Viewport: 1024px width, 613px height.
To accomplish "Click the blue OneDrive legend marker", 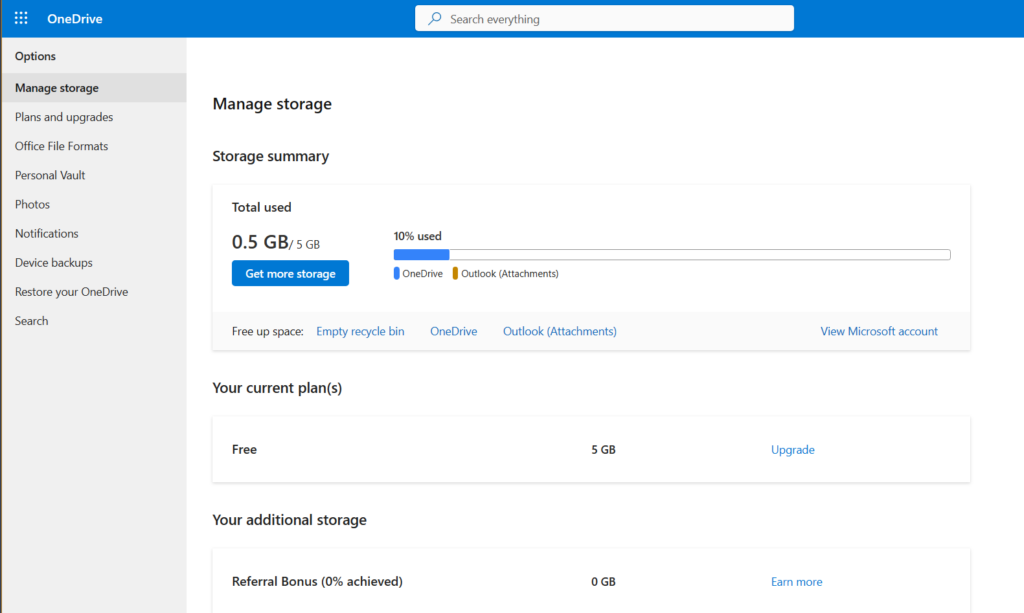I will point(397,273).
